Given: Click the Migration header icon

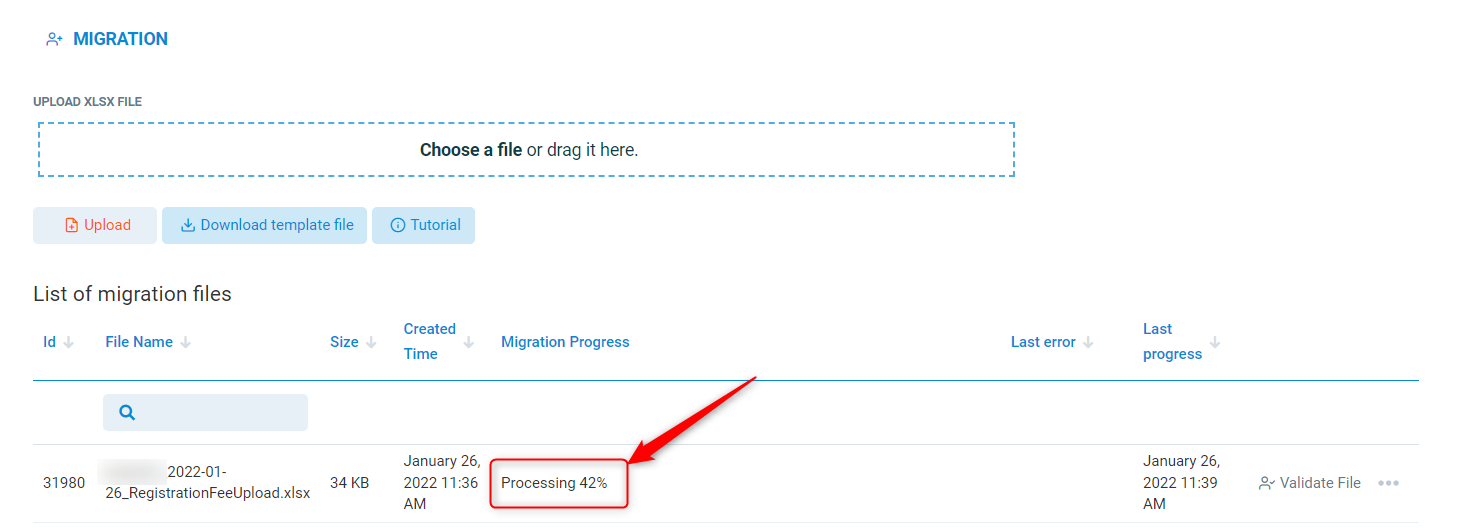Looking at the screenshot, I should [54, 40].
